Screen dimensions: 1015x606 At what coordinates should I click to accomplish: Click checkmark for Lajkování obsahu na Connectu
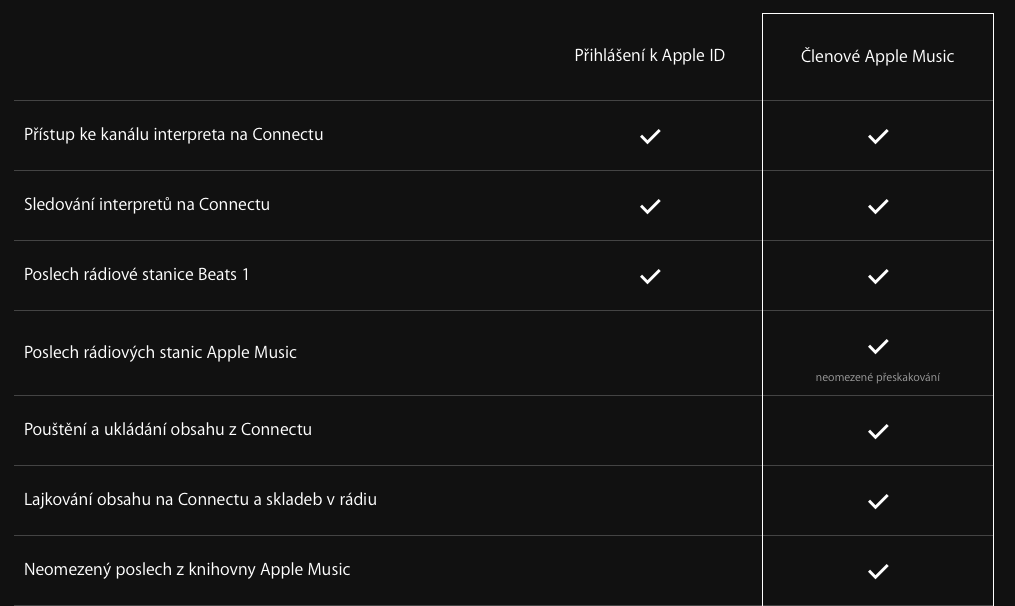[878, 501]
